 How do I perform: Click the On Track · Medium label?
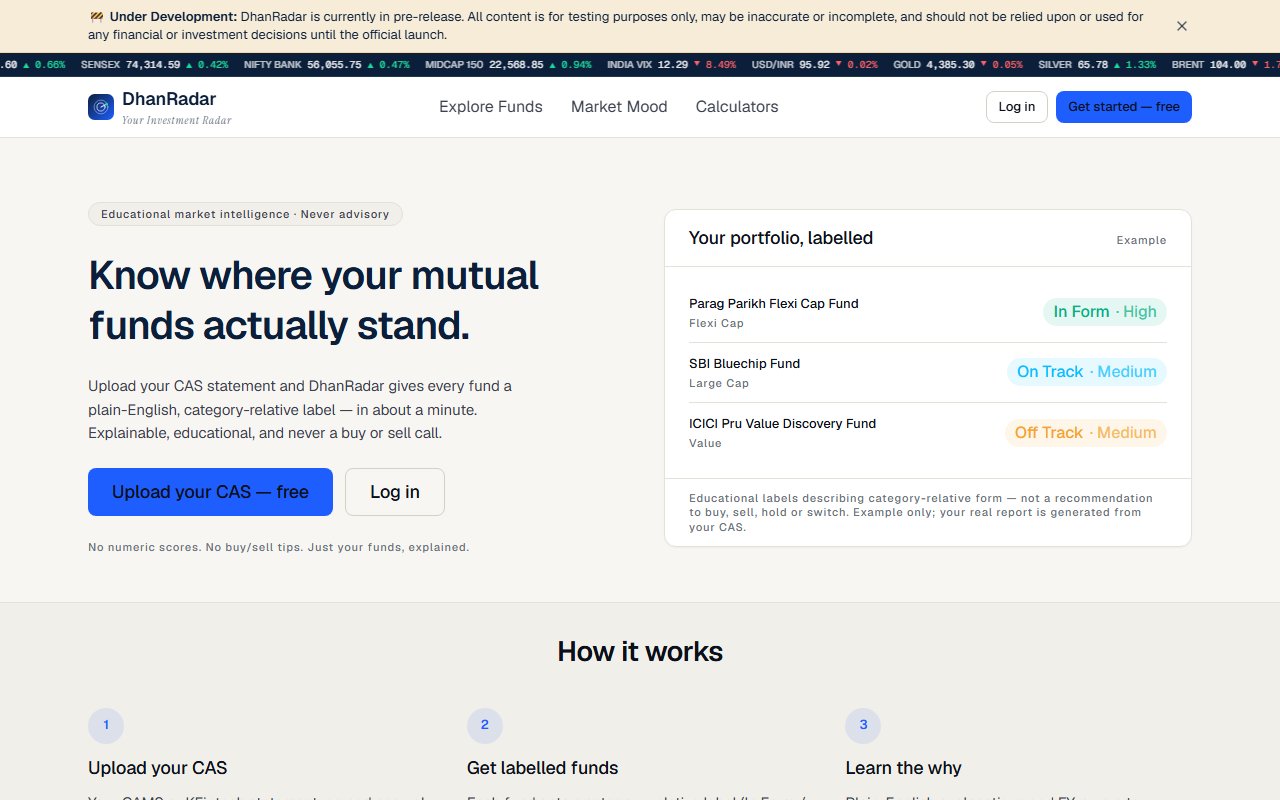(1087, 372)
